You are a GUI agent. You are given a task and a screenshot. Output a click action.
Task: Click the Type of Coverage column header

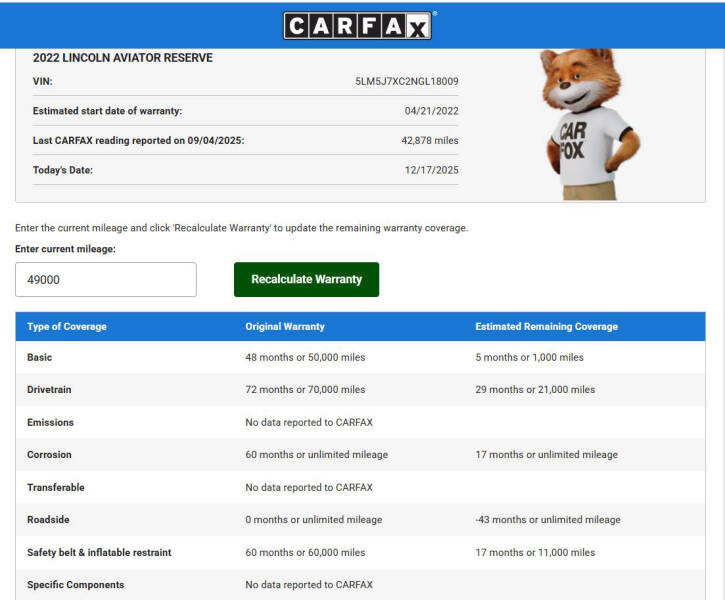[x=67, y=327]
